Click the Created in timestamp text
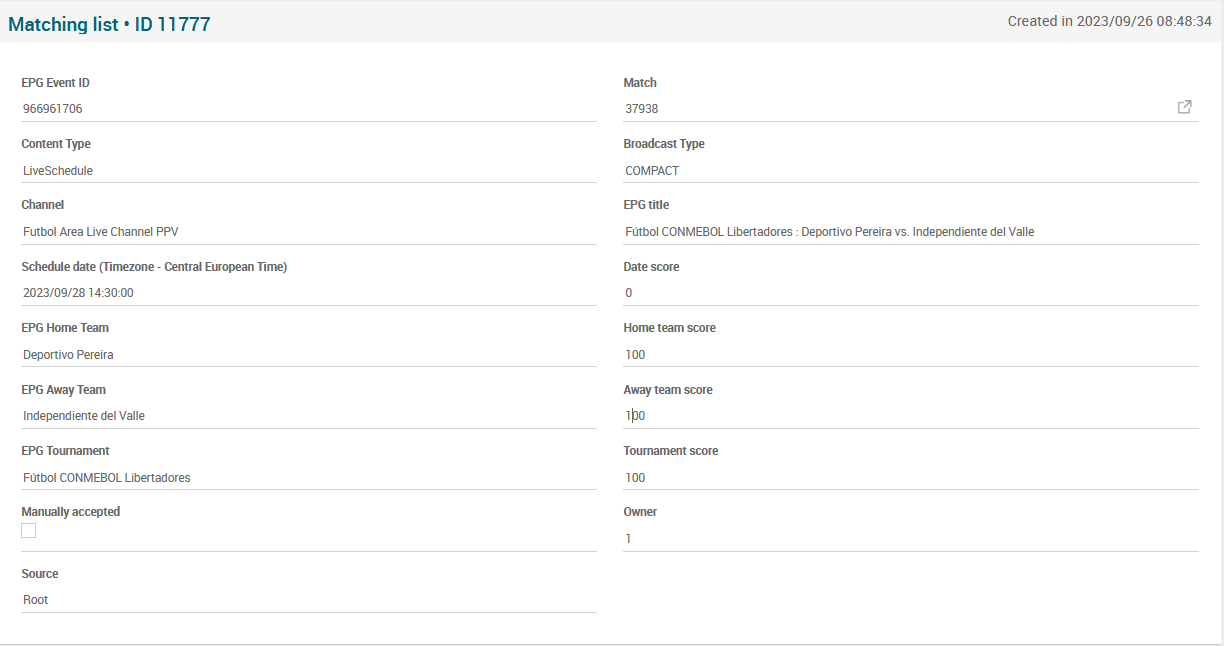Screen dimensions: 1224x646 tap(1109, 21)
